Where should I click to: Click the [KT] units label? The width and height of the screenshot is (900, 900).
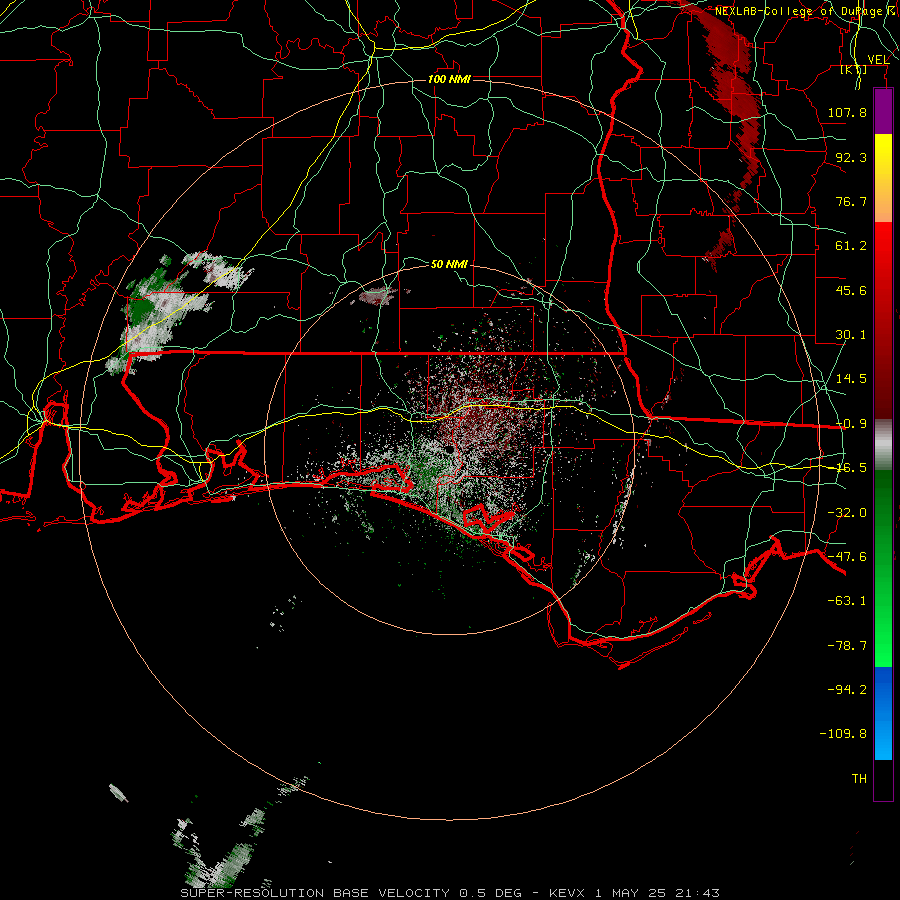(x=854, y=69)
